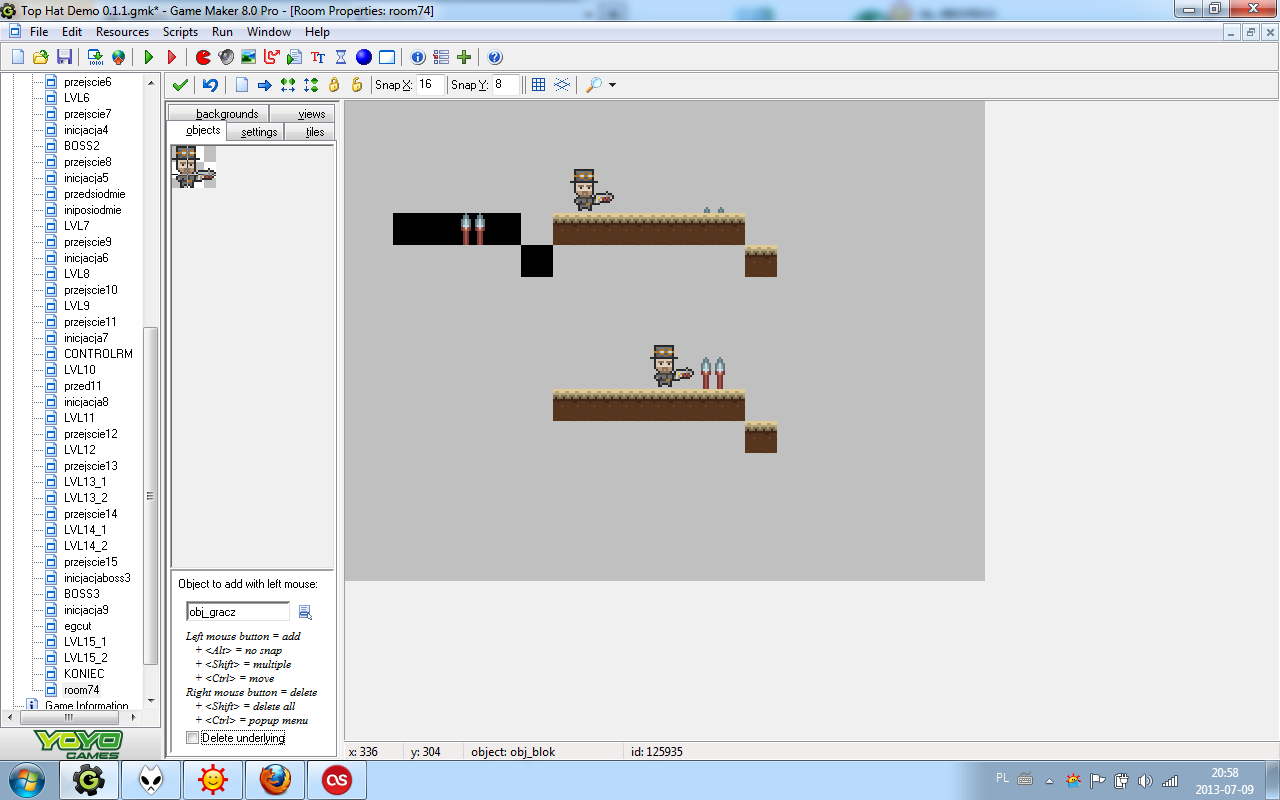Create a new sprite resource
The height and width of the screenshot is (800, 1280).
coord(203,57)
